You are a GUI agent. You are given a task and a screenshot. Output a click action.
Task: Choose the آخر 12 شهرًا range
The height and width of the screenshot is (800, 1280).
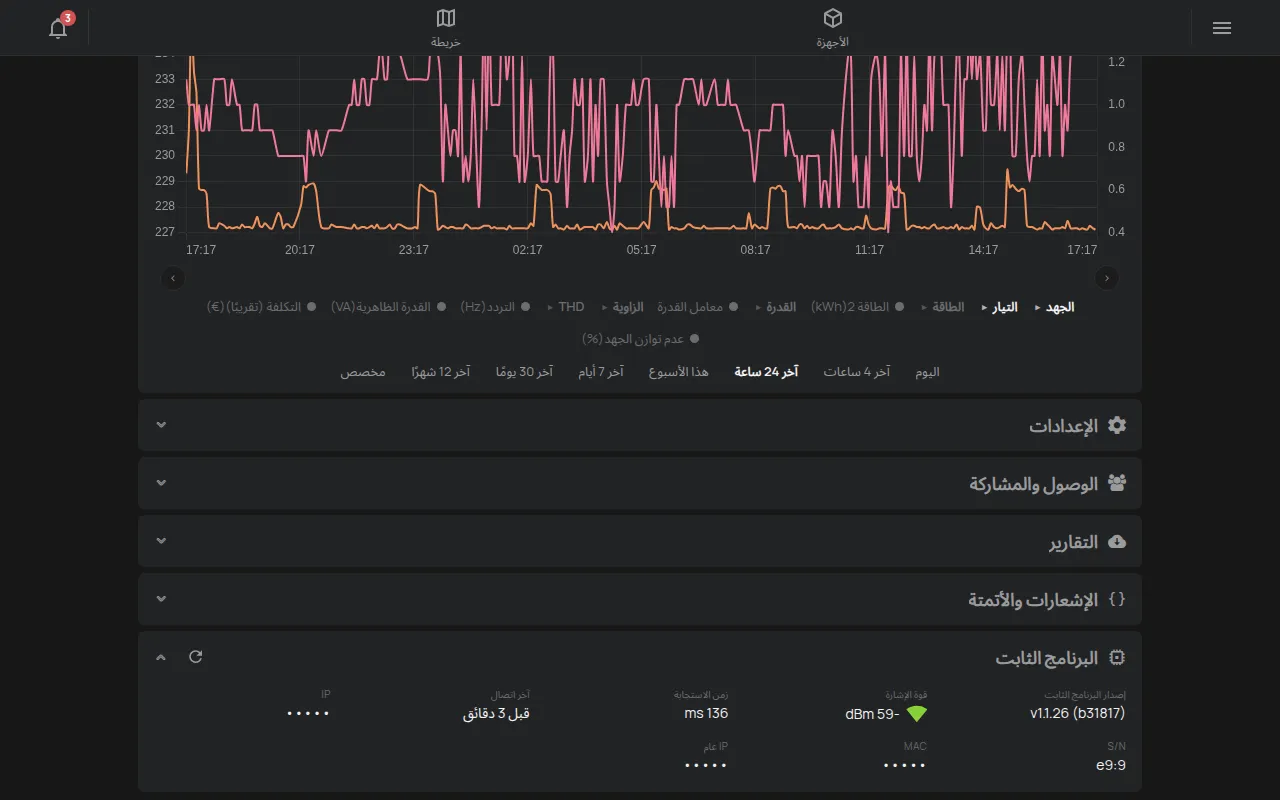440,372
